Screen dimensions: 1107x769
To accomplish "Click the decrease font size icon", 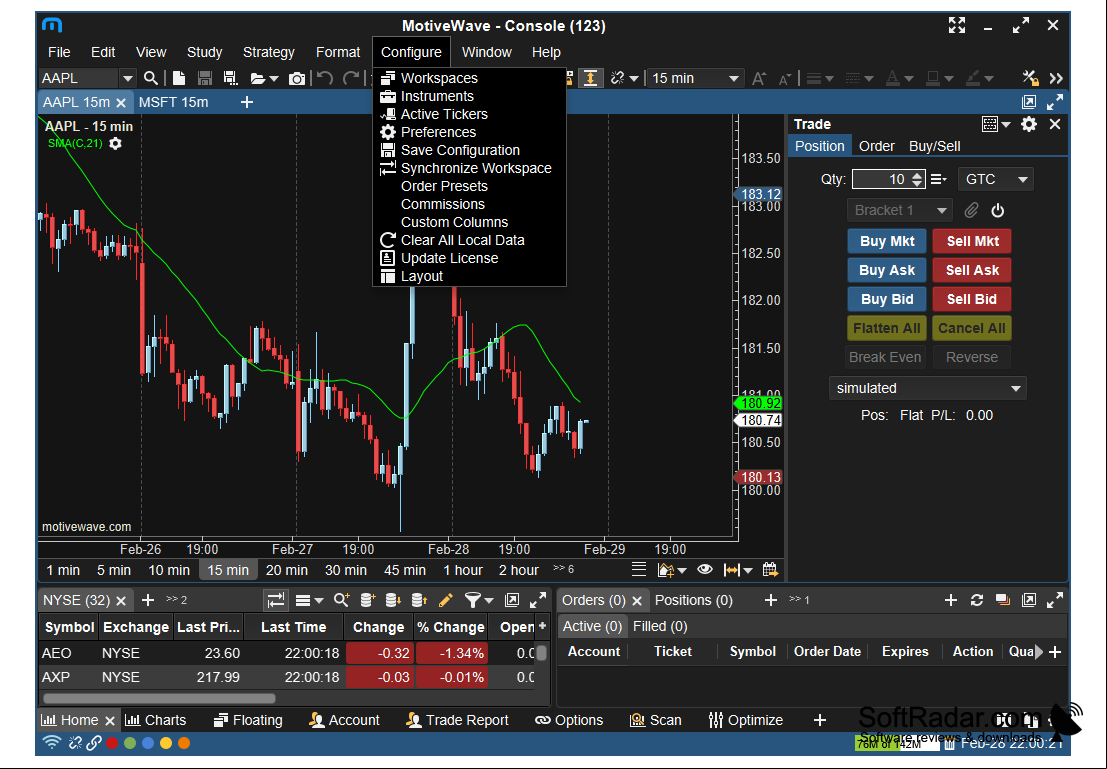I will [x=785, y=78].
